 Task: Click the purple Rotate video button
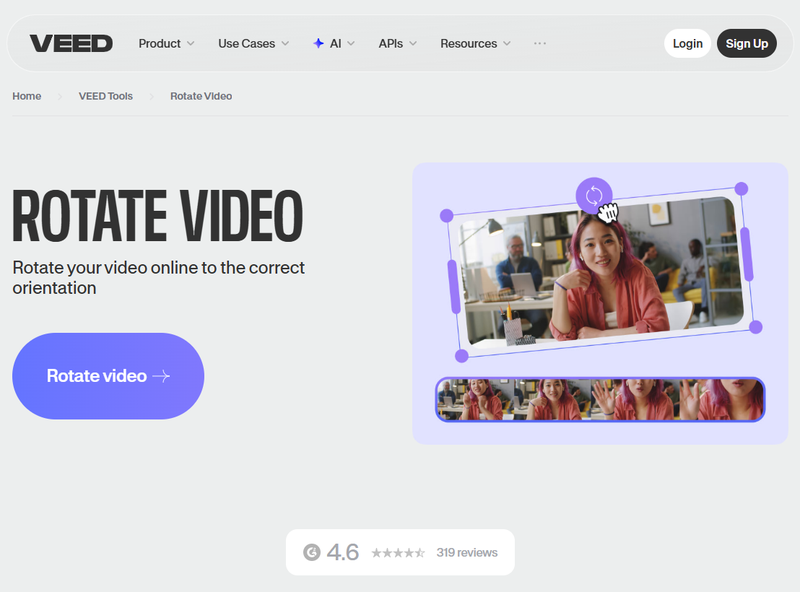point(108,376)
